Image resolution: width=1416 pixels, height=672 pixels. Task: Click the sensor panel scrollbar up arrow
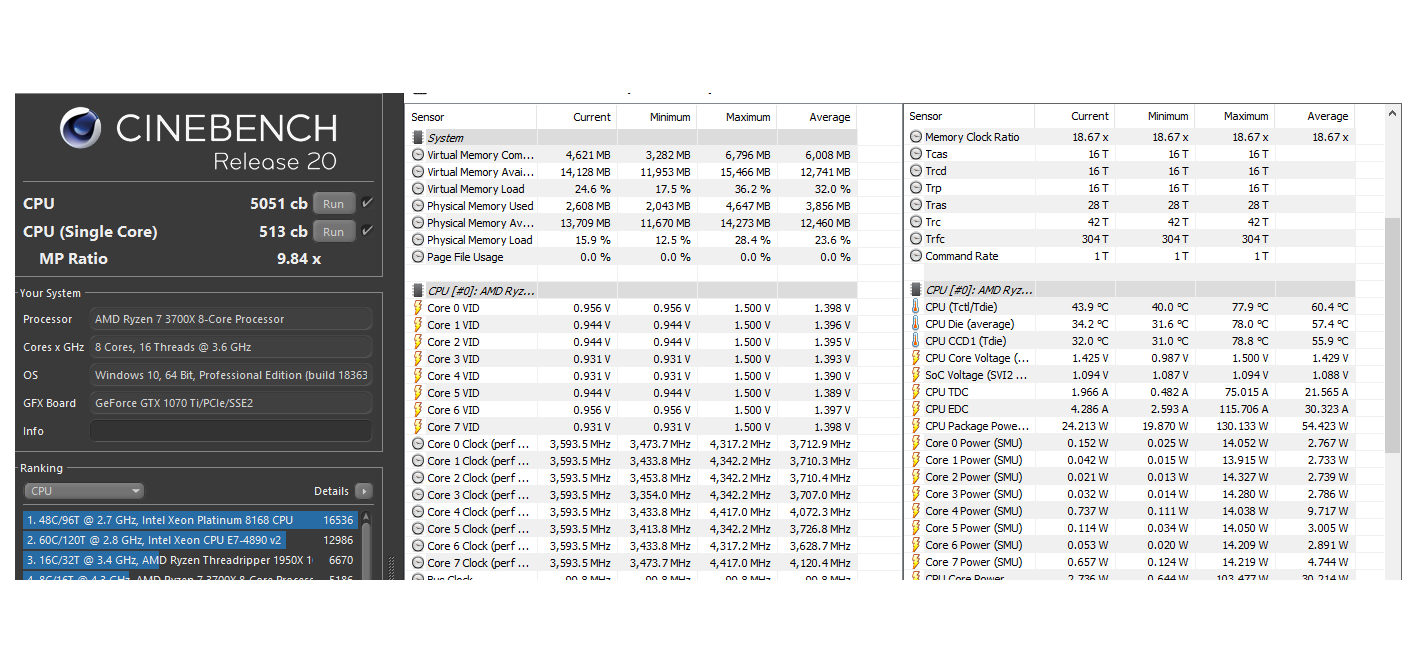click(x=1392, y=113)
